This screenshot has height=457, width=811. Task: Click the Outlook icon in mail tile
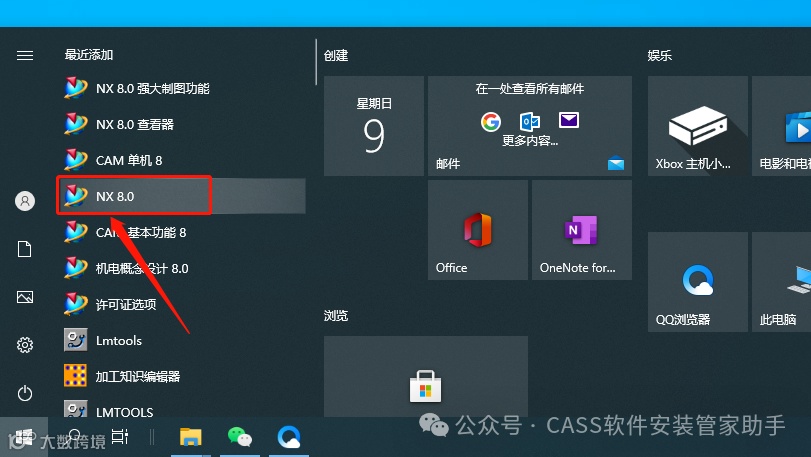[x=530, y=122]
